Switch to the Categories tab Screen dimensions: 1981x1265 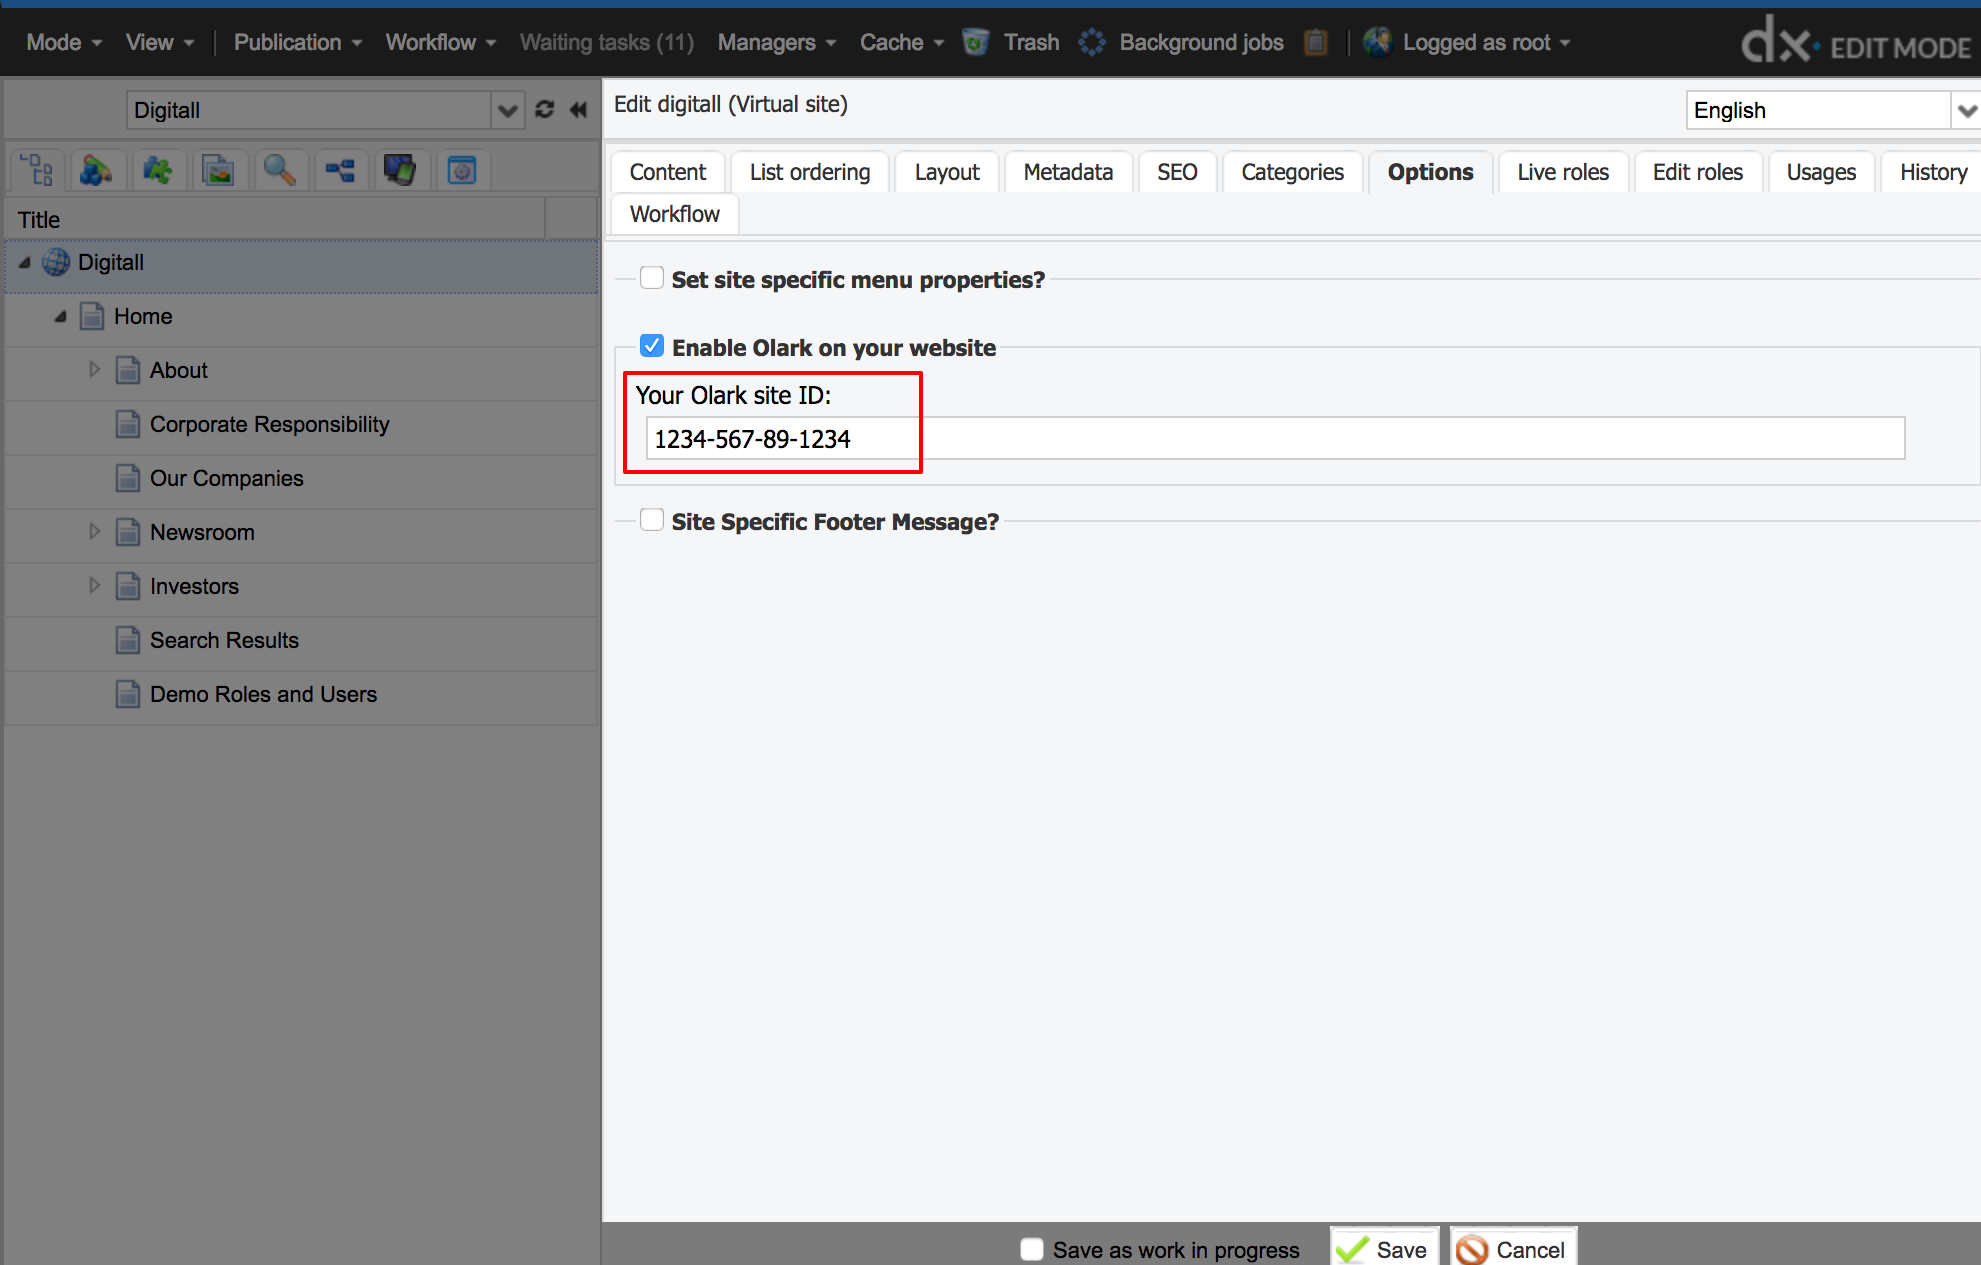click(x=1292, y=172)
